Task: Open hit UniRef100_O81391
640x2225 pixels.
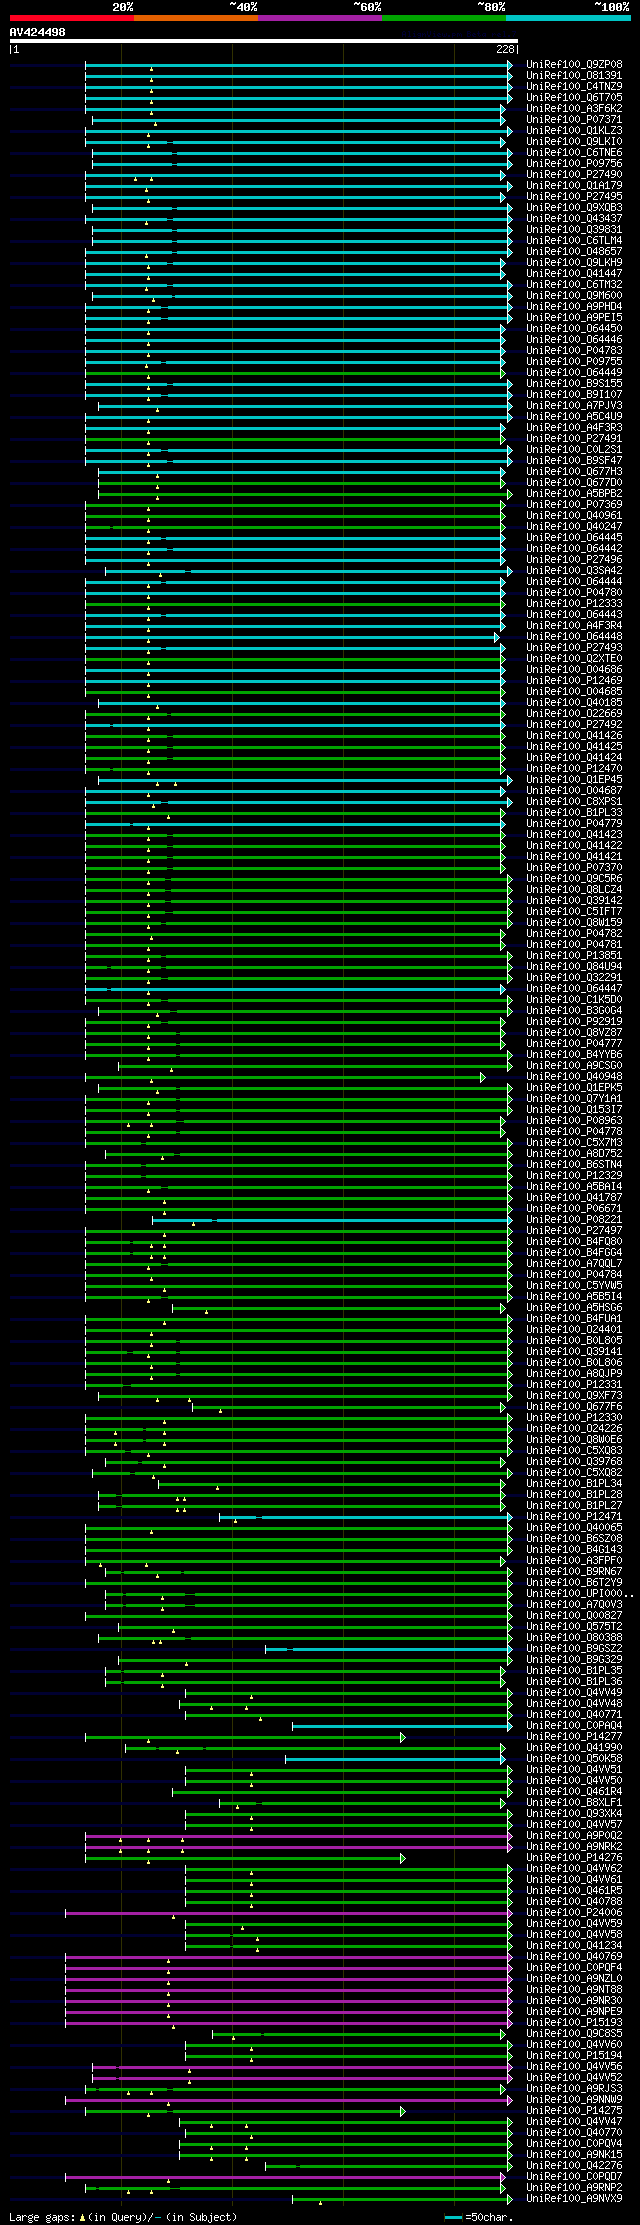Action: [x=574, y=75]
